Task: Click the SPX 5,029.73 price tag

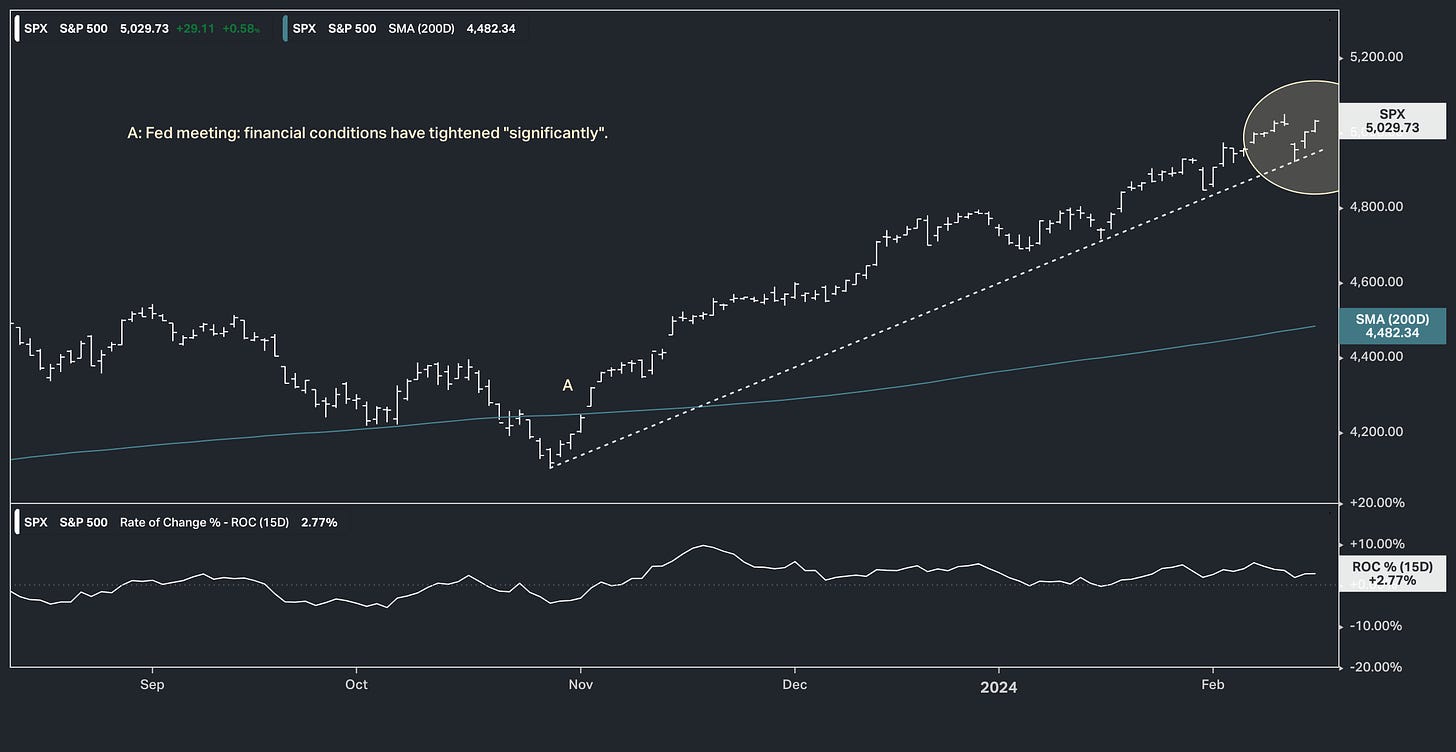Action: [x=1392, y=121]
